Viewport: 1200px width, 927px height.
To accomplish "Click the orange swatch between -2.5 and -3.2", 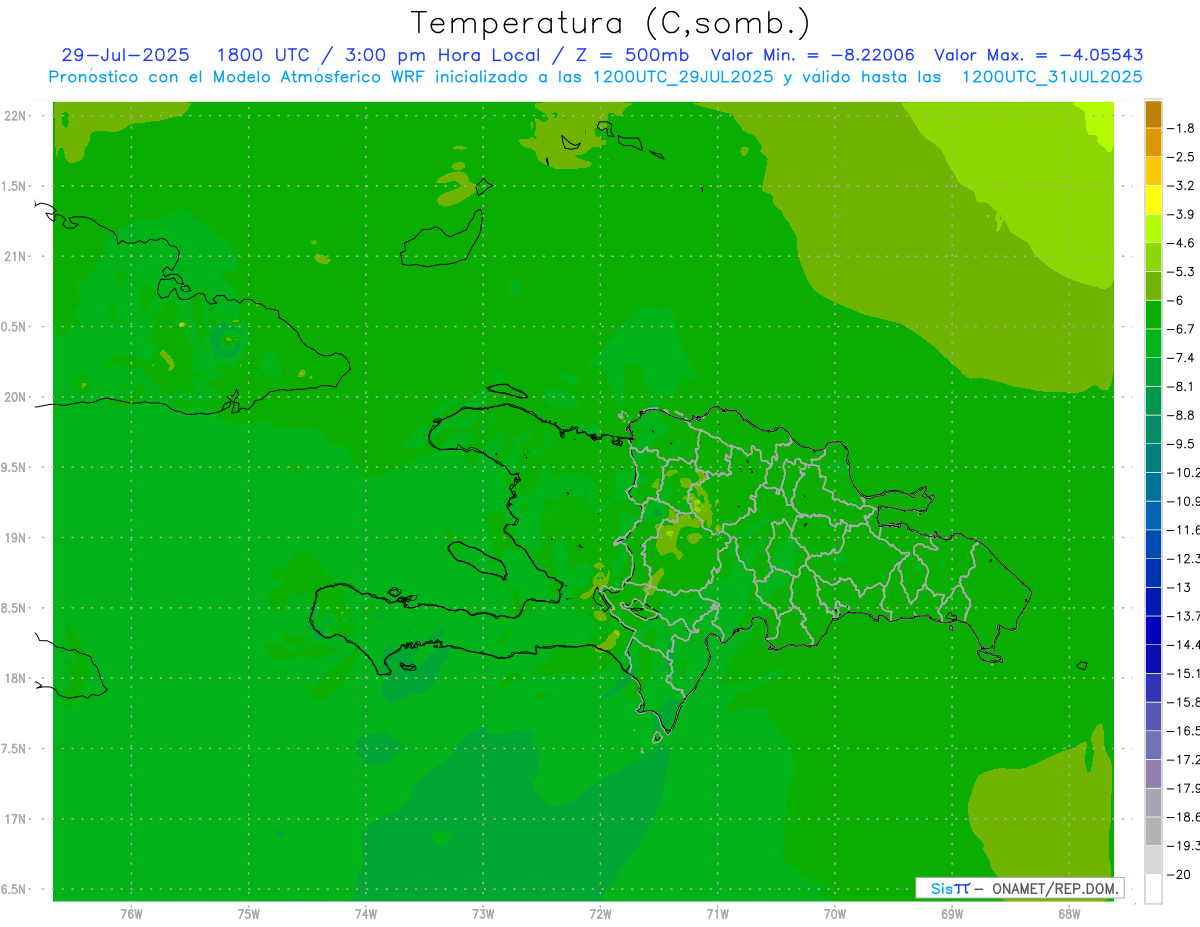I will [1153, 171].
